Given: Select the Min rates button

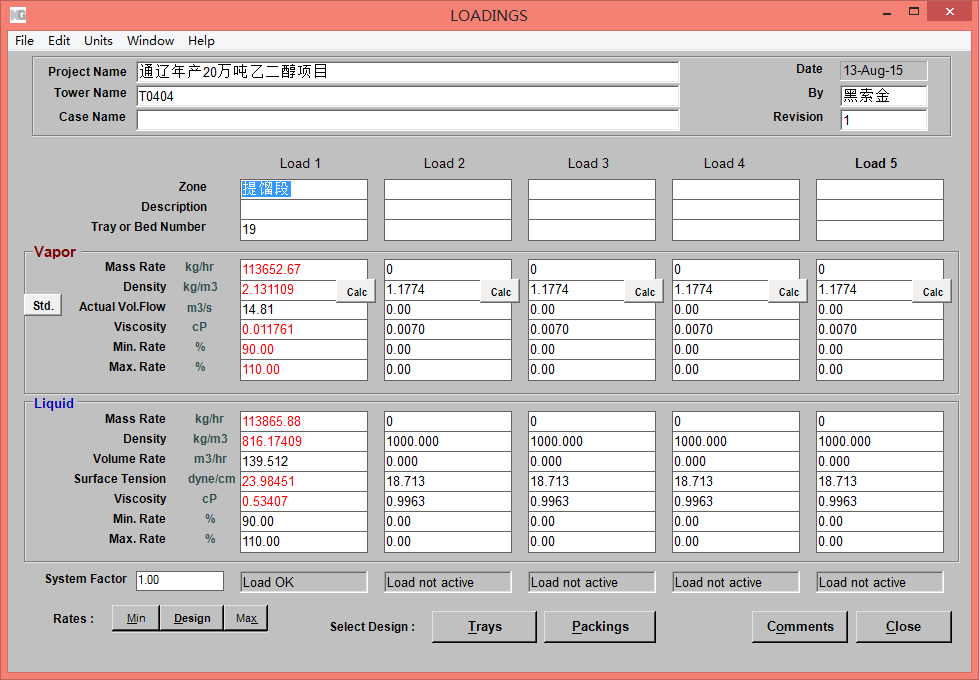Looking at the screenshot, I should (x=136, y=618).
